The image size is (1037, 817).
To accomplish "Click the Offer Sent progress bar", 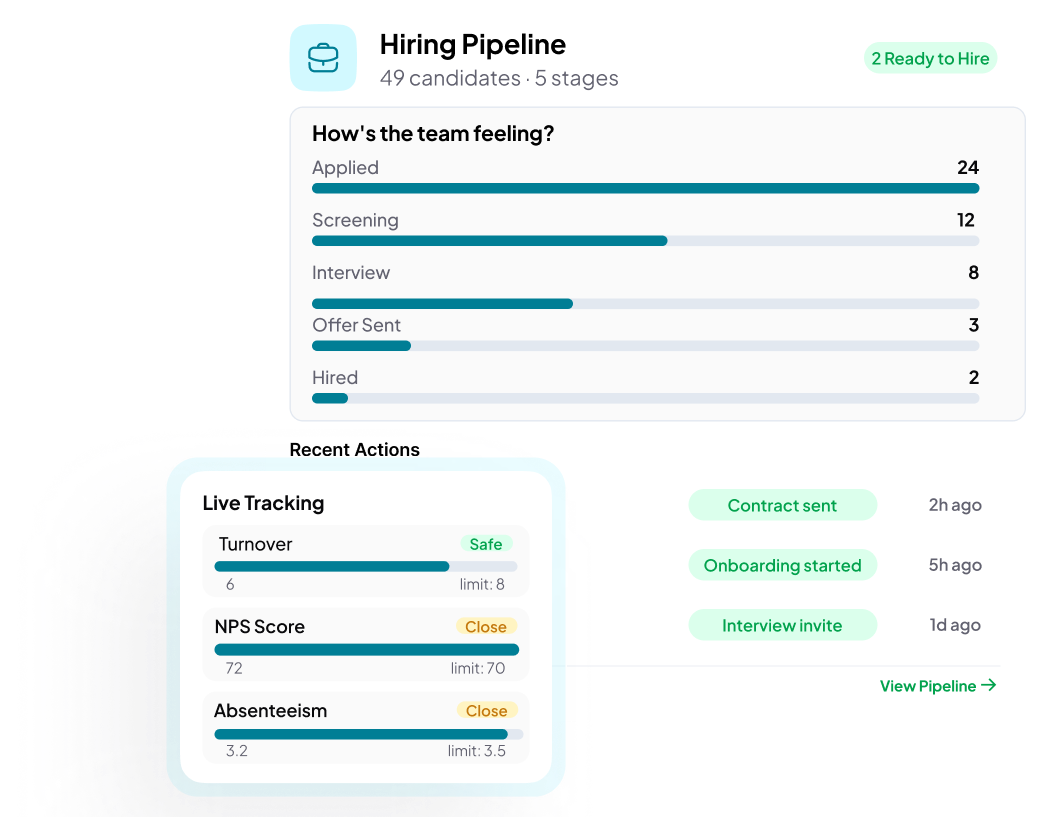I will coord(645,346).
